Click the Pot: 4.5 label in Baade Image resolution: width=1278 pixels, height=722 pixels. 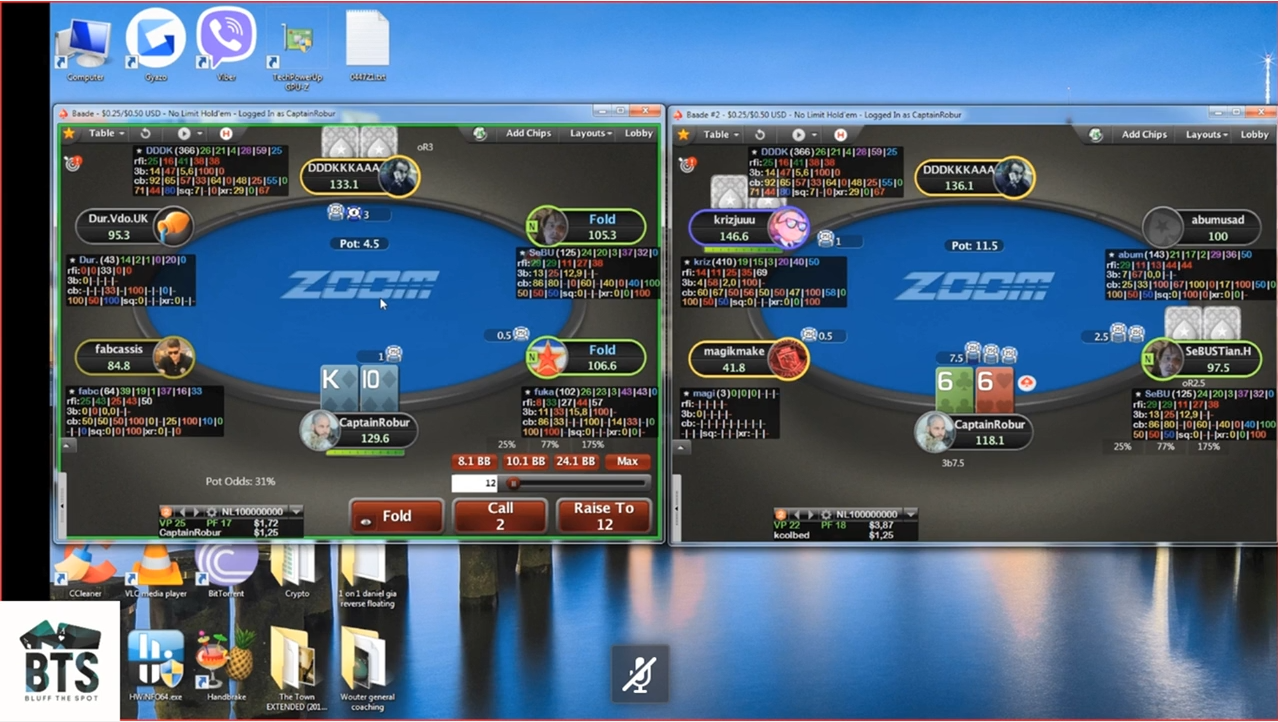pos(358,243)
